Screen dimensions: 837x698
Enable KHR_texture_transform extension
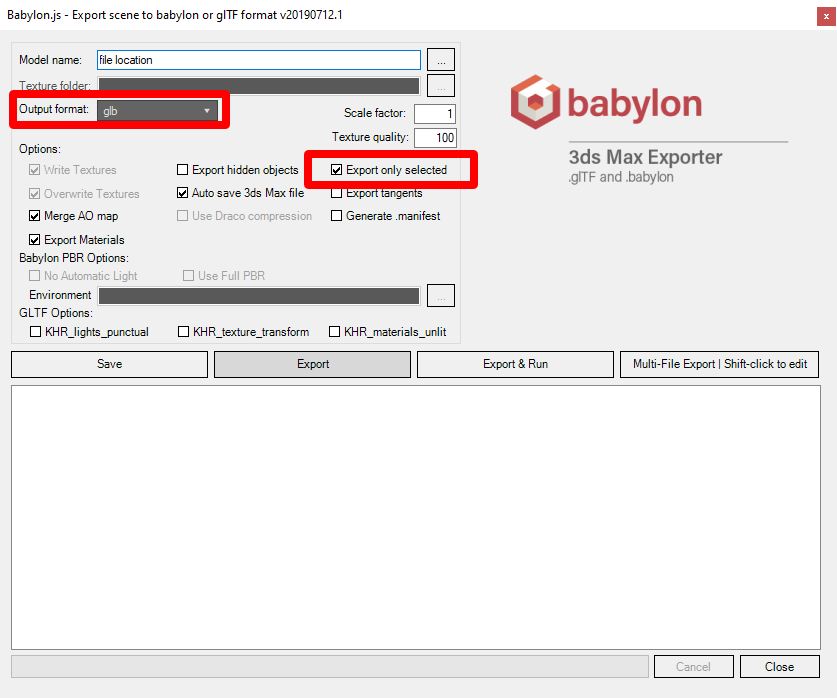[183, 331]
